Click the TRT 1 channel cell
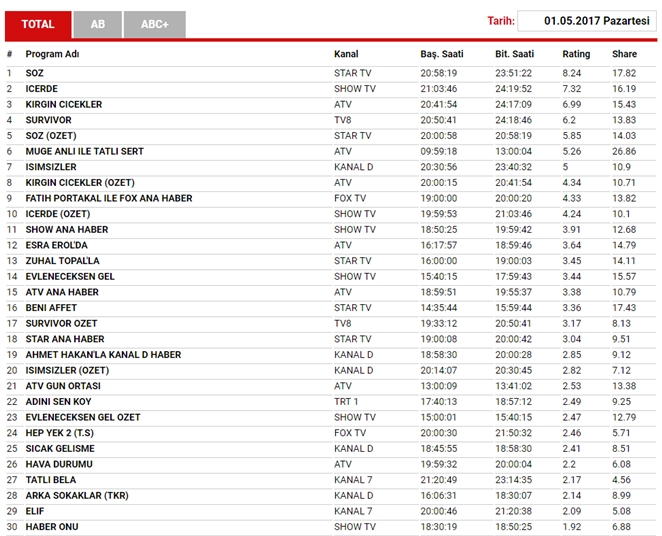 pos(346,401)
